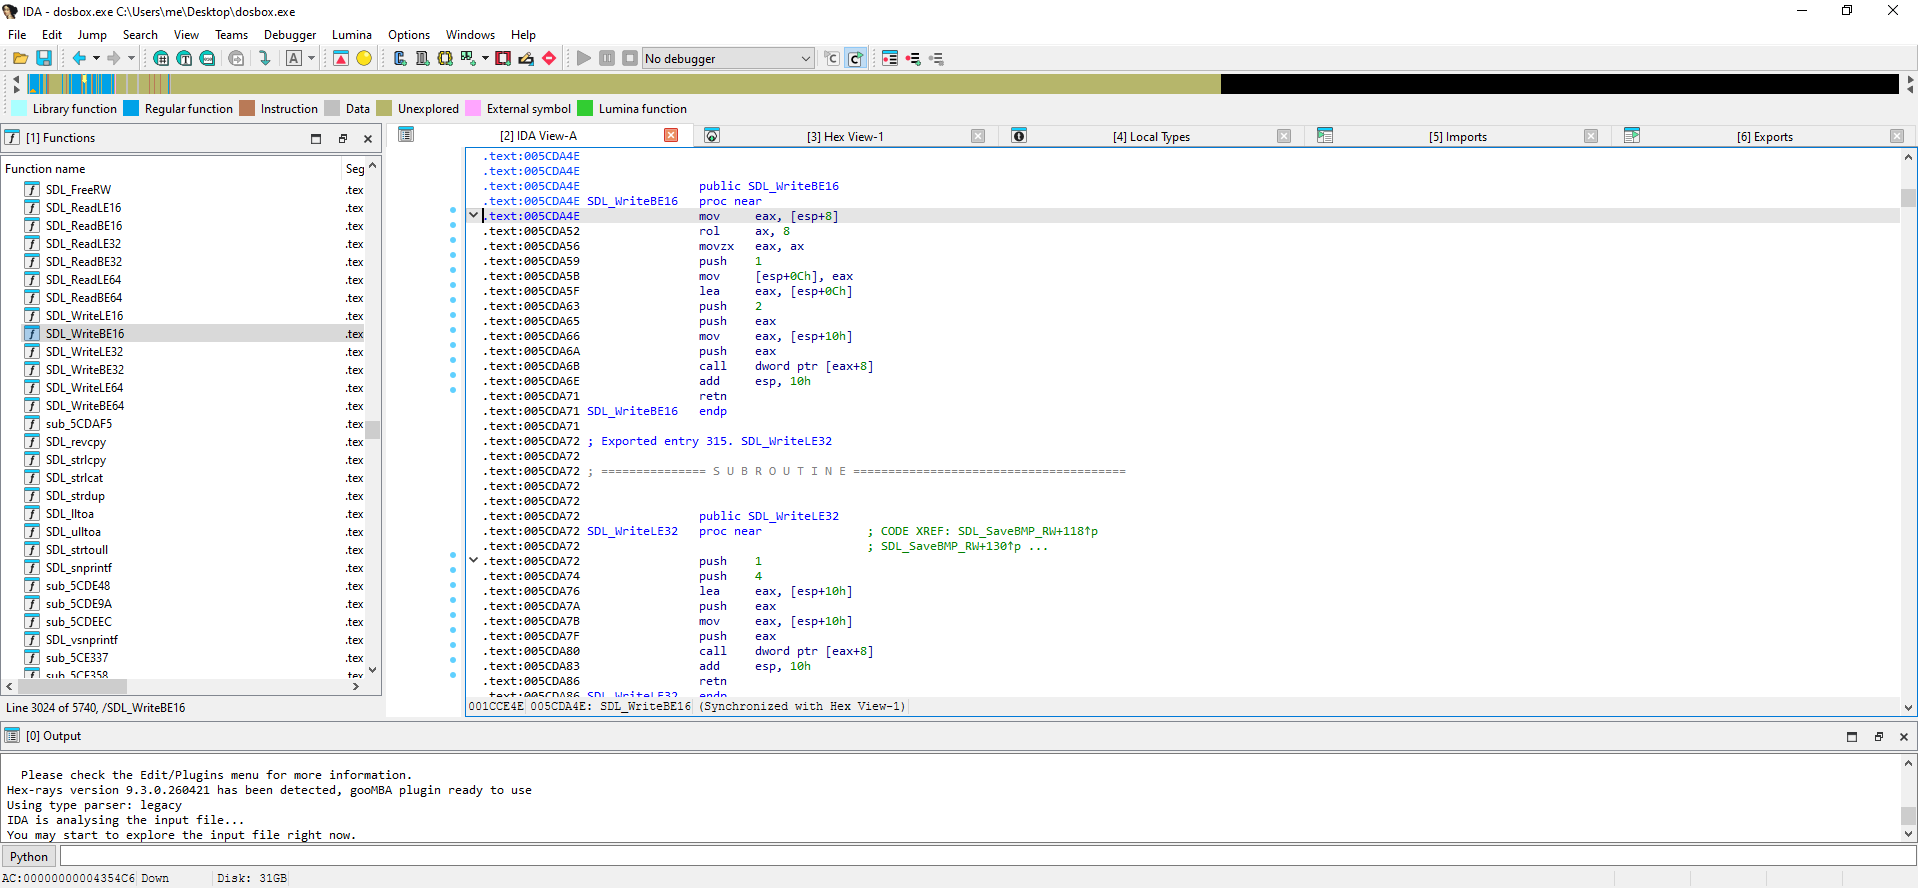The width and height of the screenshot is (1918, 888).
Task: Toggle breakpoint dot at address 005CDA80
Action: coord(453,645)
